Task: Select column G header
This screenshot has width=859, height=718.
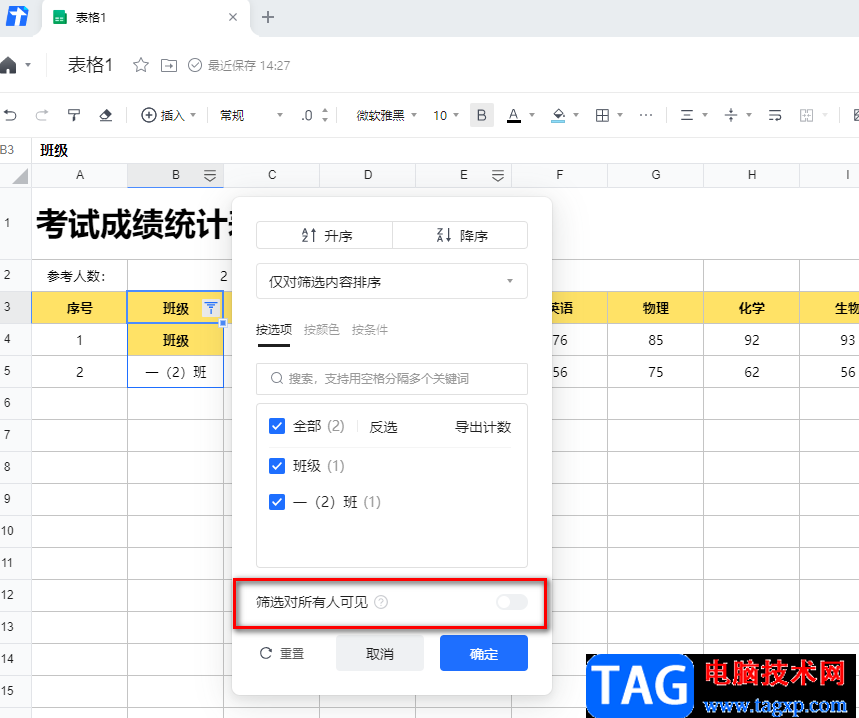Action: [656, 175]
